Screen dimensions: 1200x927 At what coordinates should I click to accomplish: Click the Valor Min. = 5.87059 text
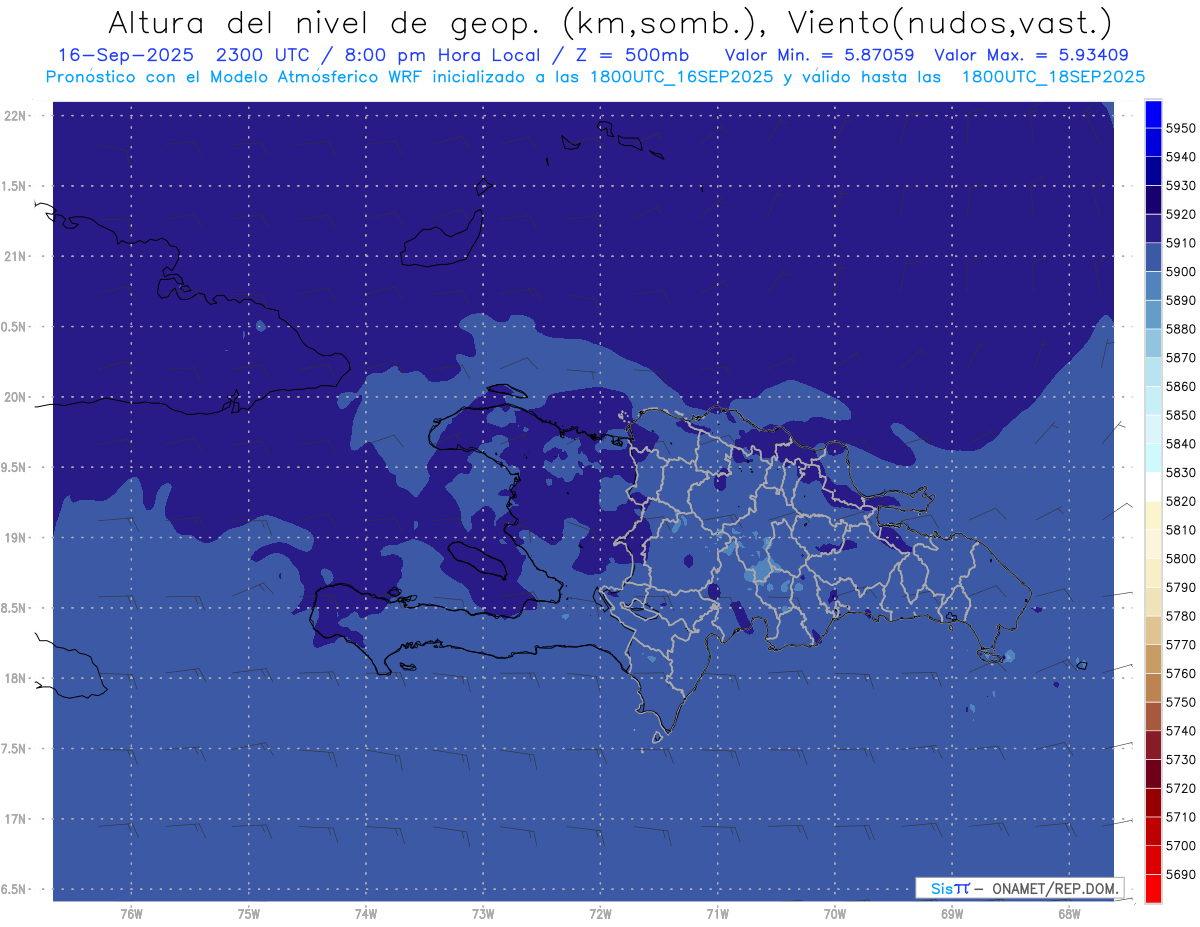pos(823,55)
